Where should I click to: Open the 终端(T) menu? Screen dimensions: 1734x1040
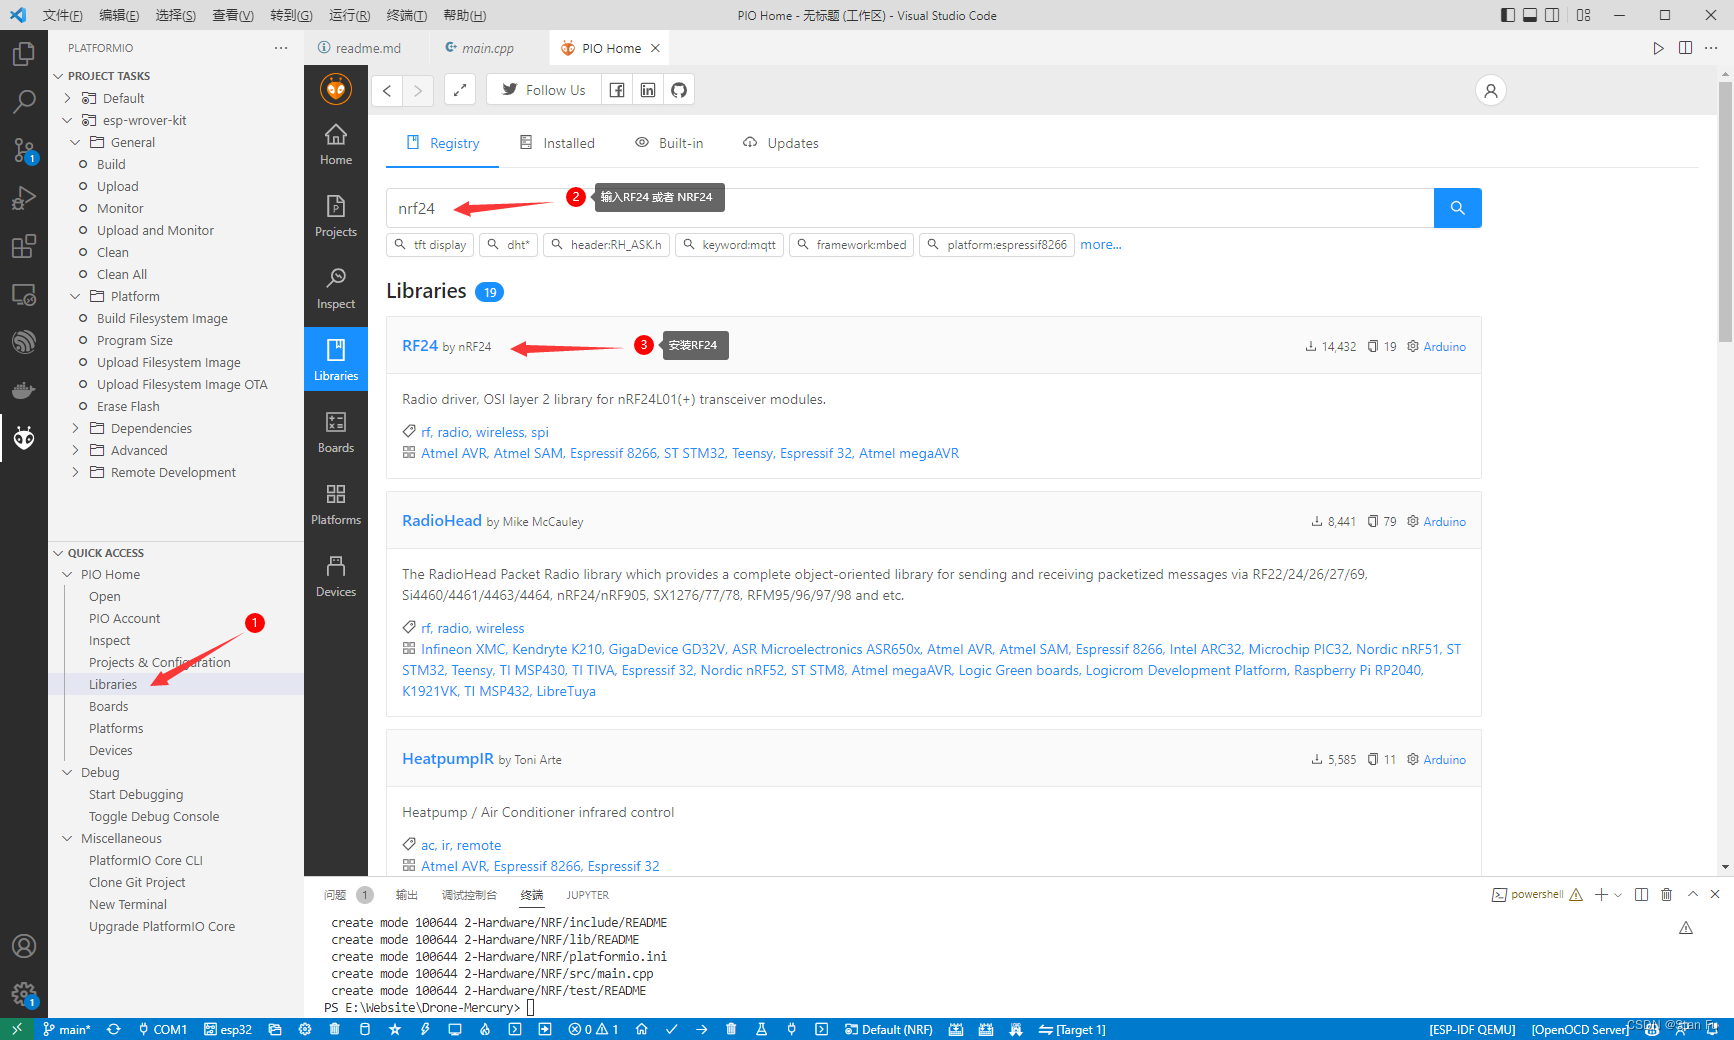[407, 15]
